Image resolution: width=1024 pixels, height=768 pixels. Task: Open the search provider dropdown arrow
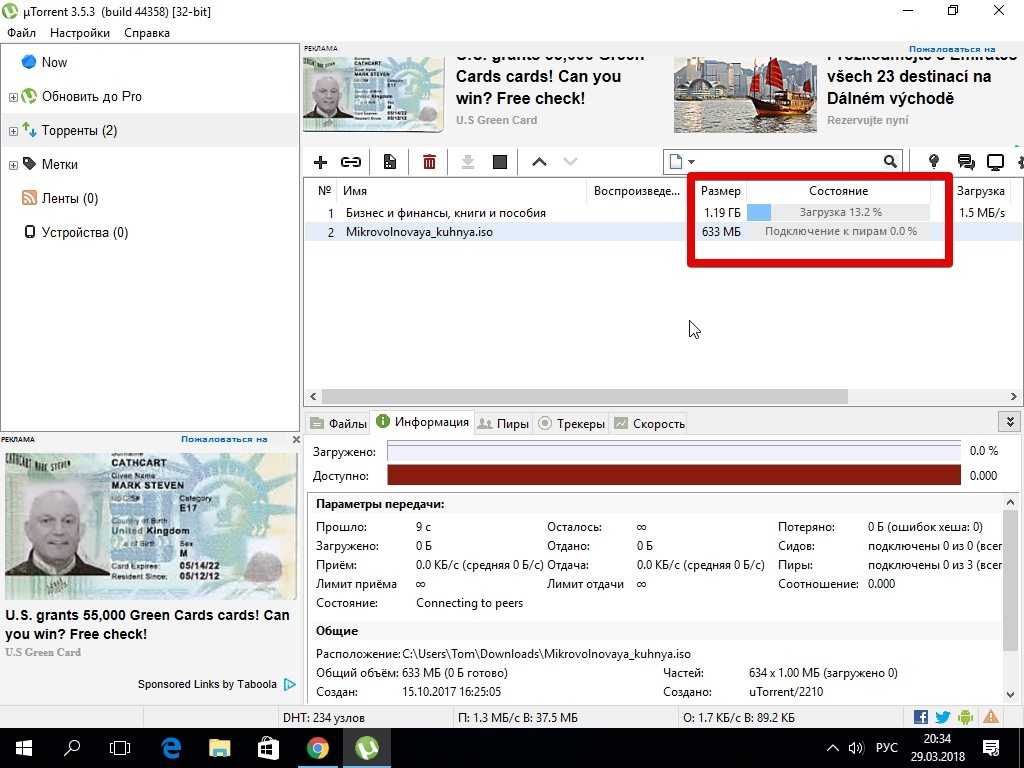click(x=692, y=162)
